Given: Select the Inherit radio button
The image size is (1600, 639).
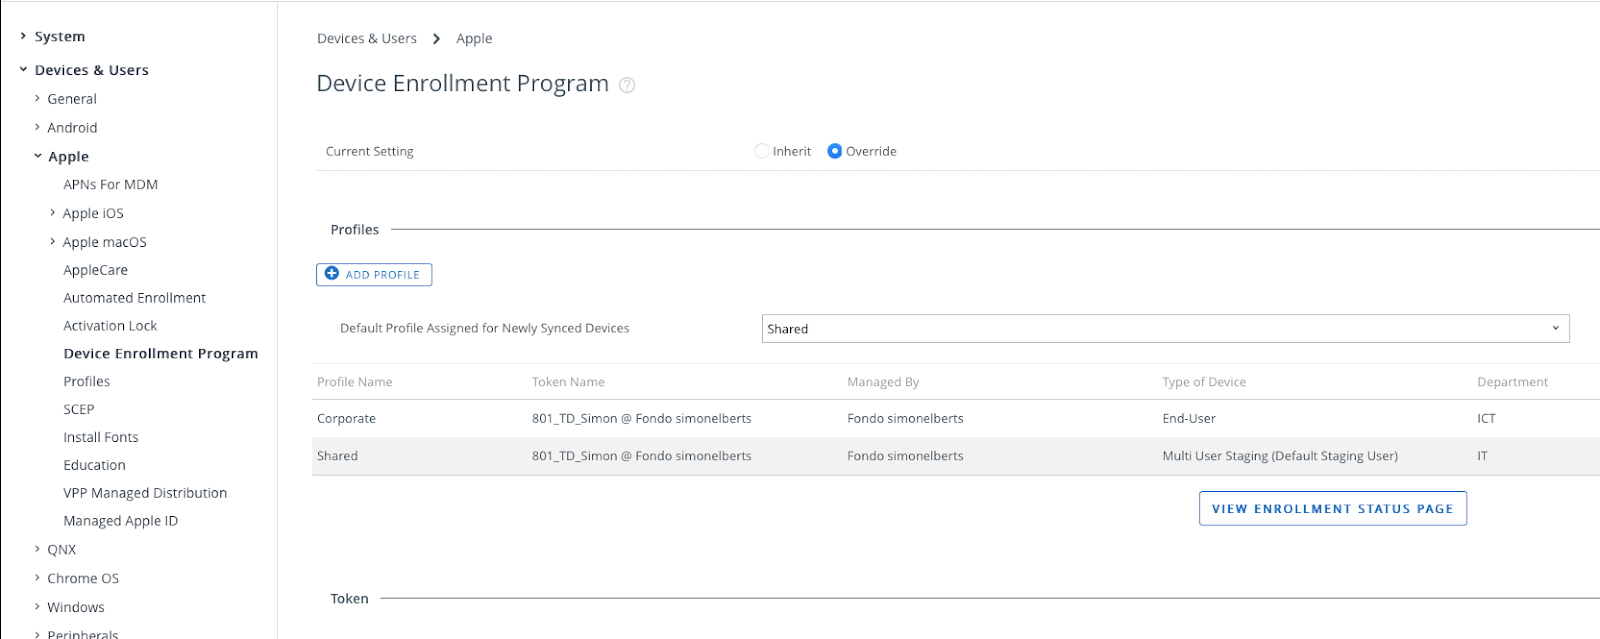Looking at the screenshot, I should pos(762,151).
